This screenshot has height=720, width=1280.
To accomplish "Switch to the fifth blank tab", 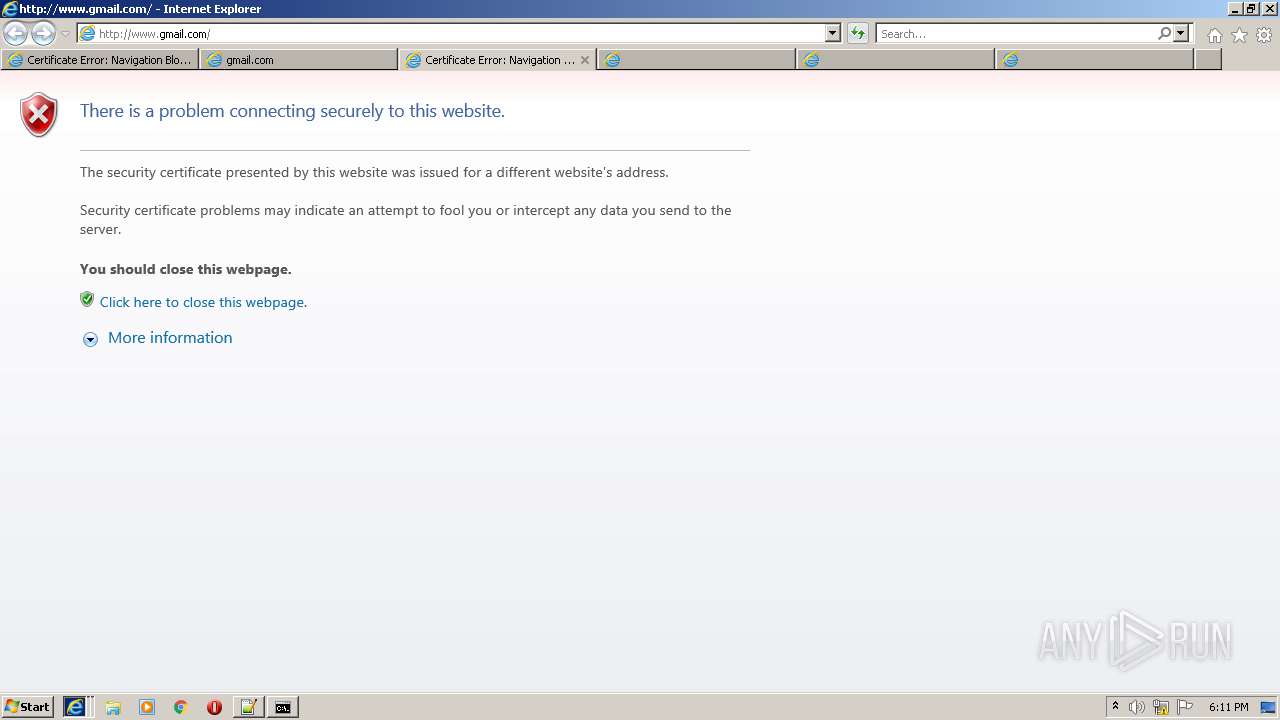I will 895,60.
